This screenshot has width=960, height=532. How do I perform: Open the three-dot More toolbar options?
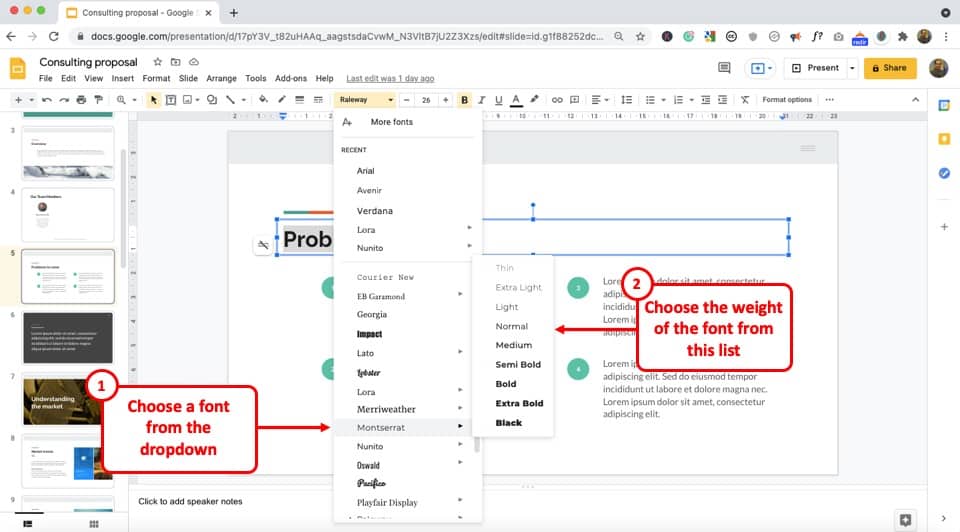click(830, 100)
